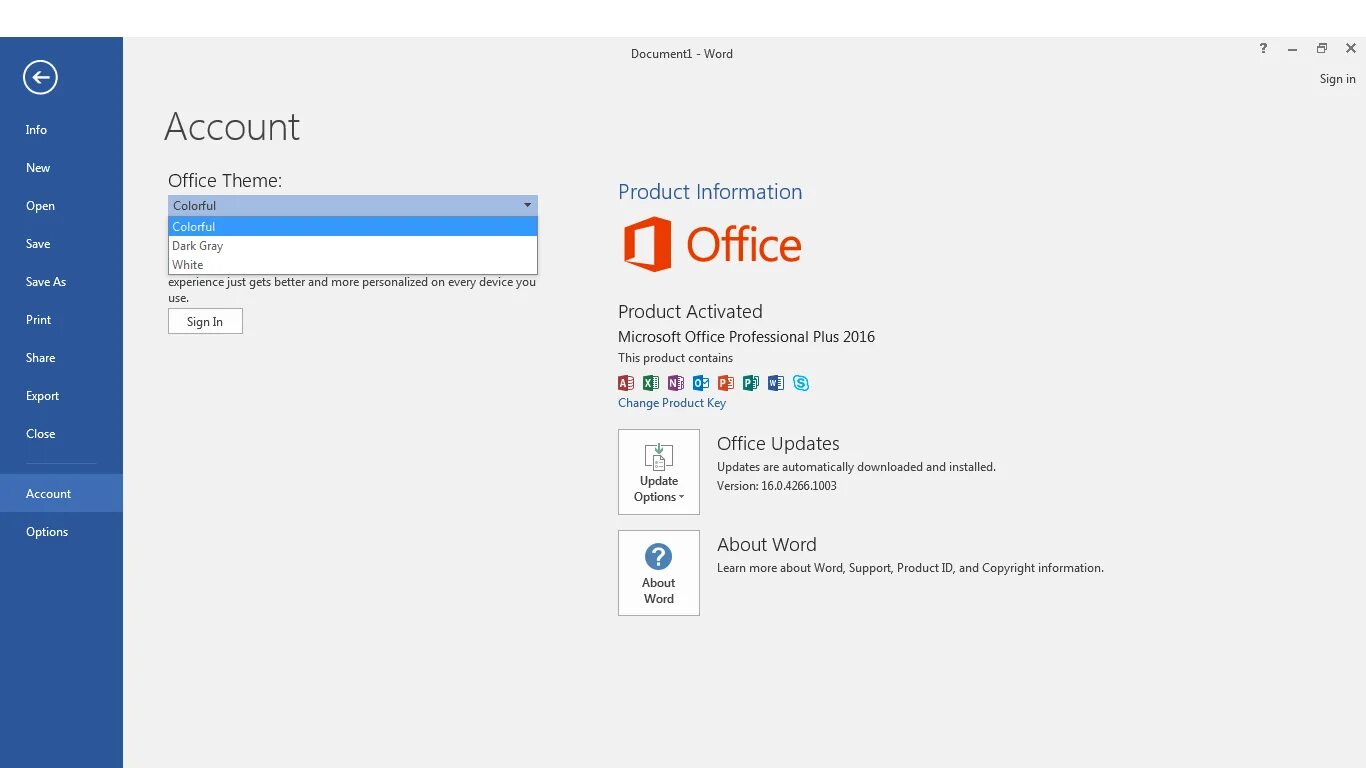The height and width of the screenshot is (768, 1366).
Task: Click the Publisher app icon
Action: 751,383
